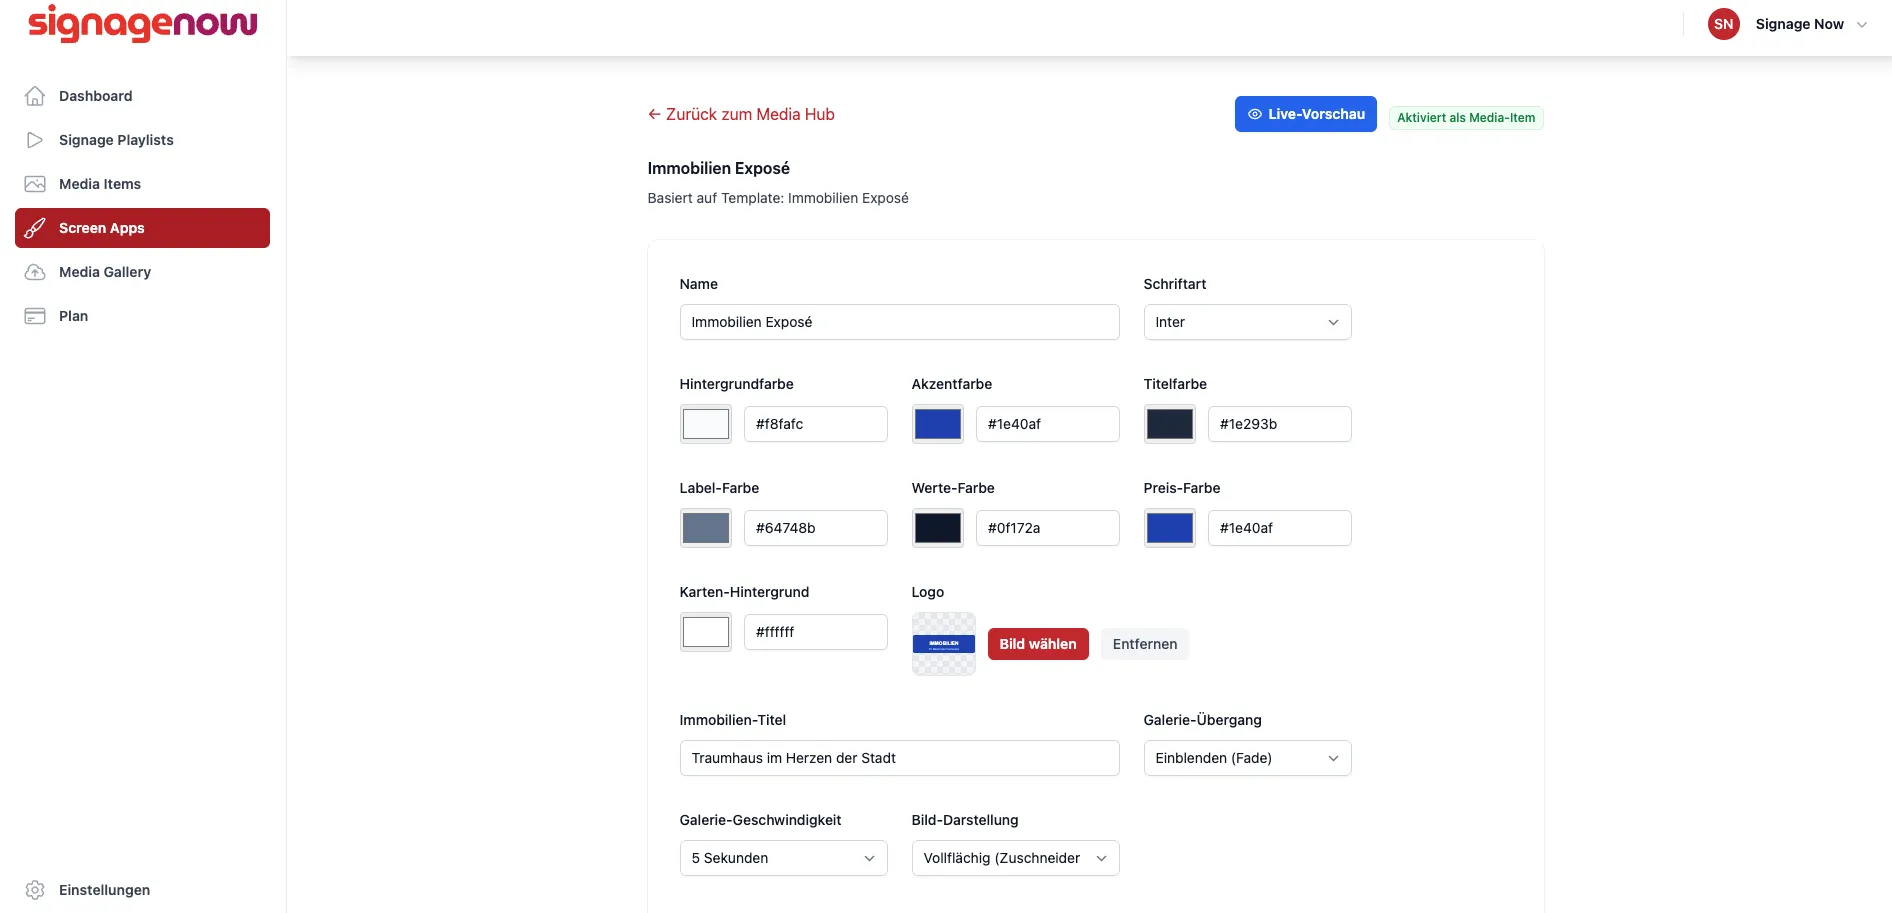Viewport: 1892px width, 913px height.
Task: Select the logo thumbnail preview
Action: tap(944, 644)
